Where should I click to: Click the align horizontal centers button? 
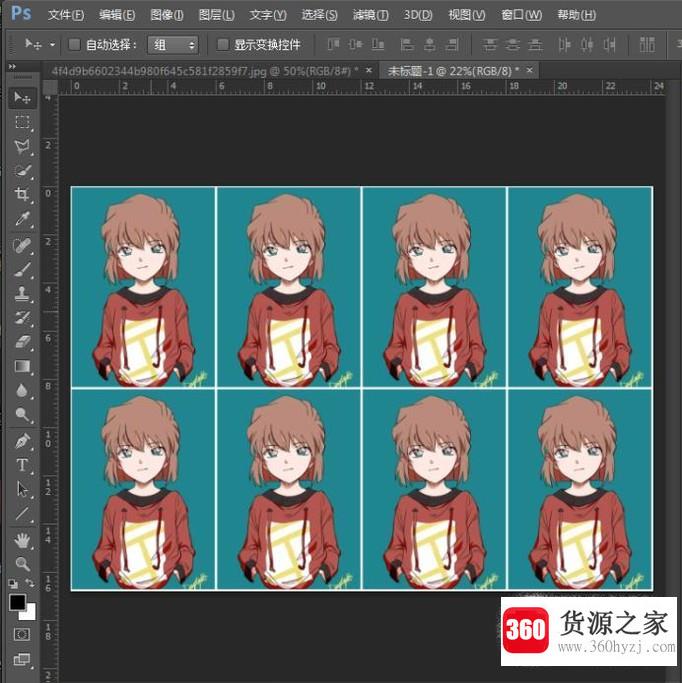[x=429, y=44]
